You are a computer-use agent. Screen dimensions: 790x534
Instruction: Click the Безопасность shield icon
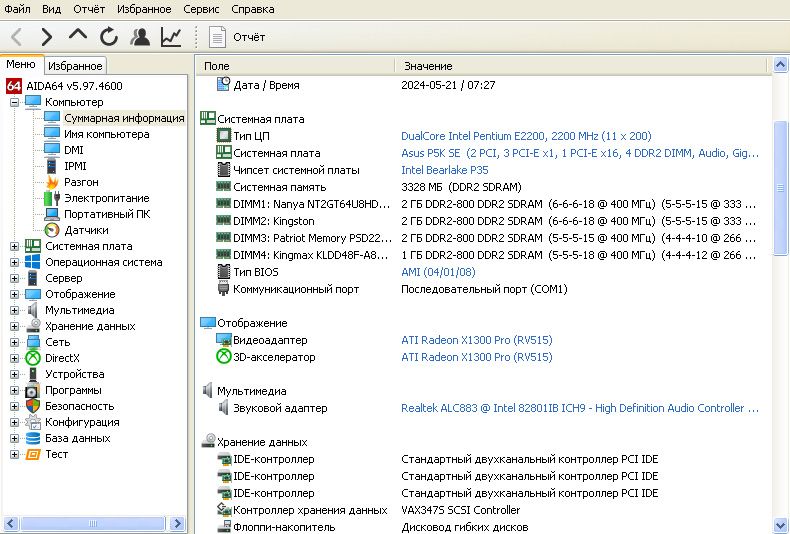tap(33, 406)
